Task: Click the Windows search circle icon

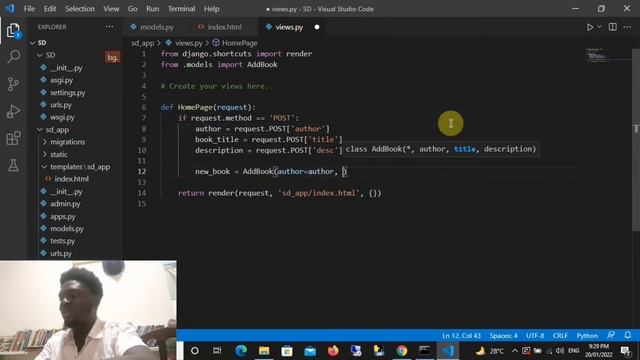Action: point(195,350)
